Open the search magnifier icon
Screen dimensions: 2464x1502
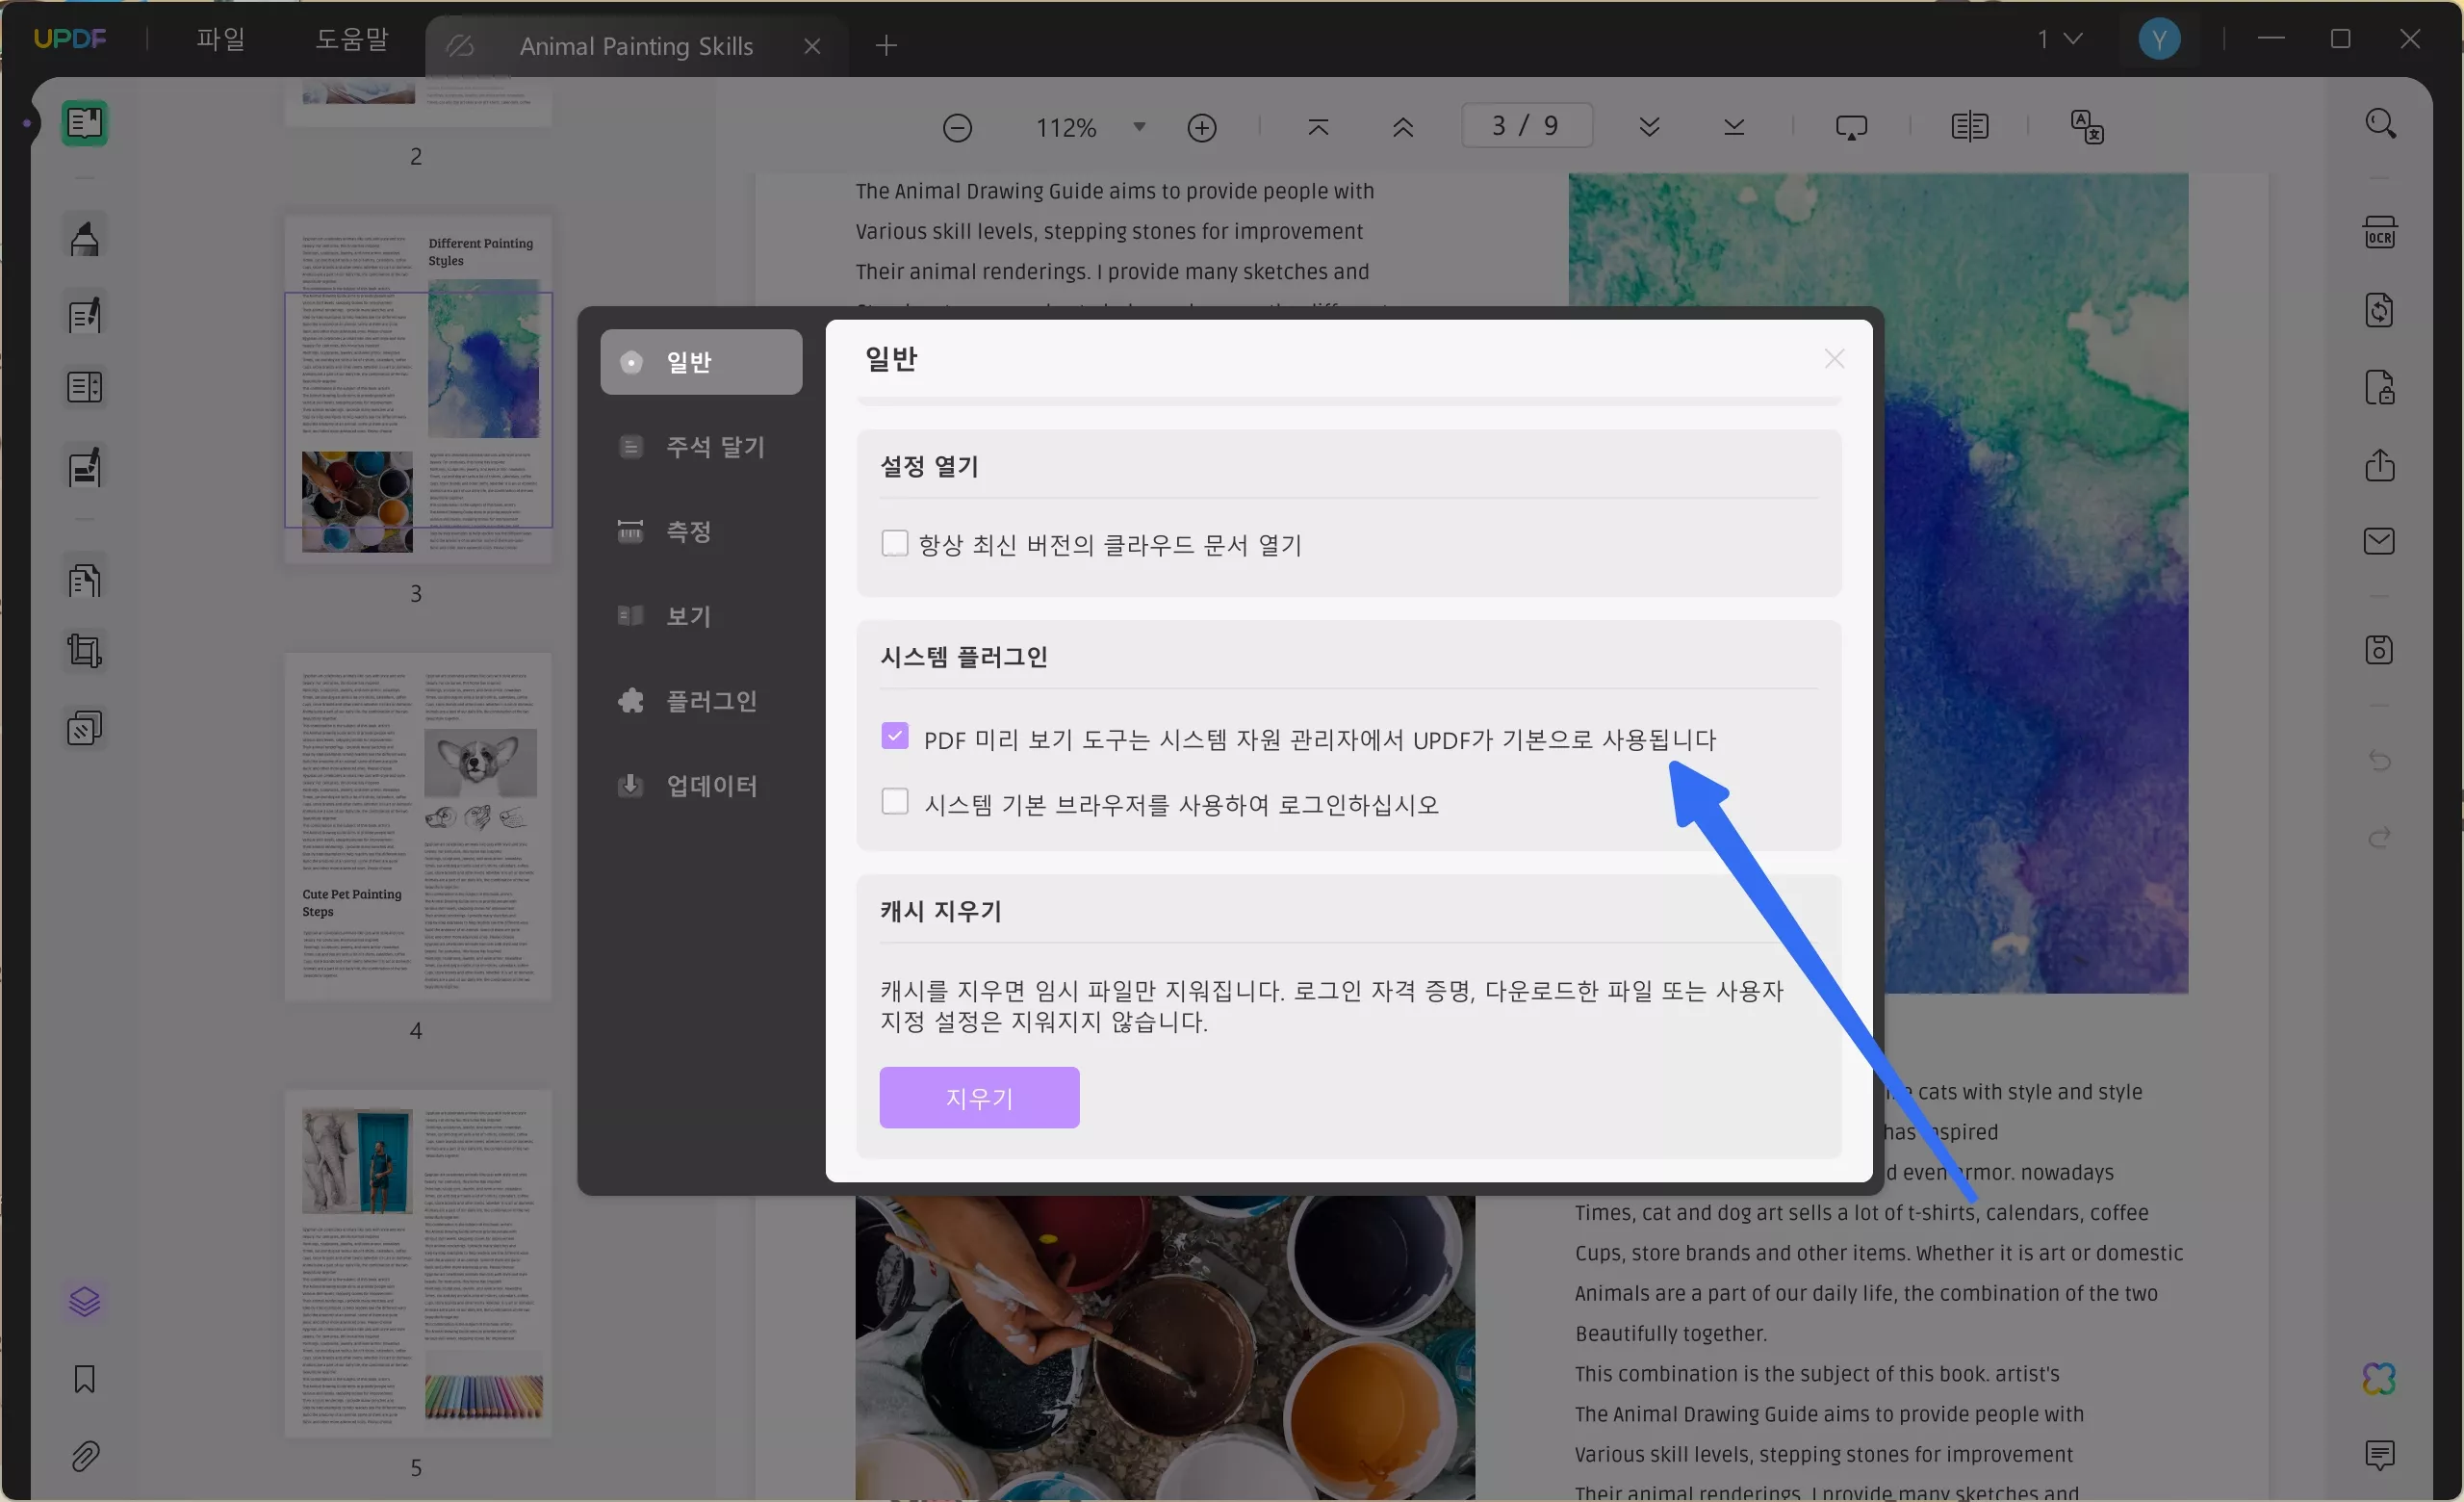click(2380, 124)
